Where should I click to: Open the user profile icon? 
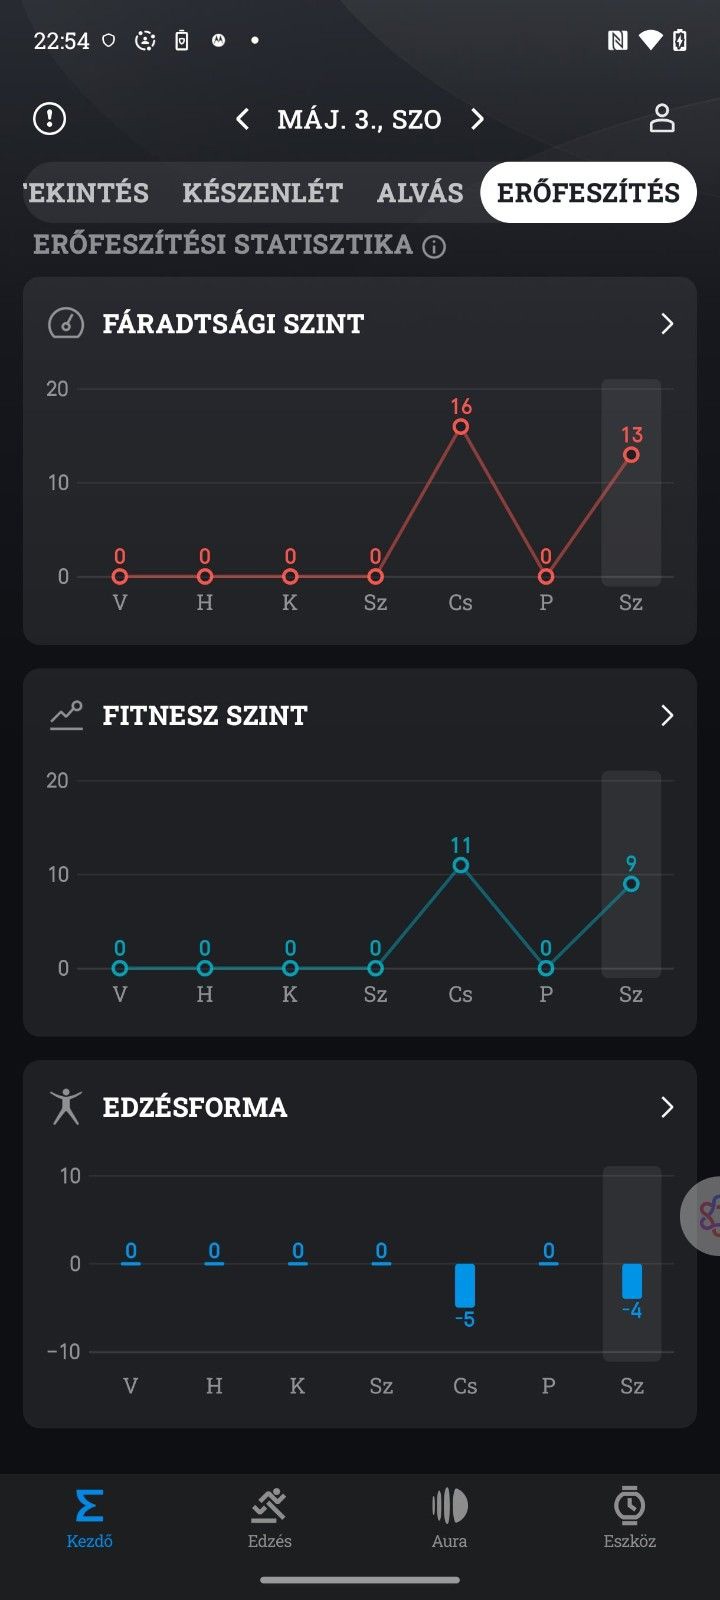click(x=662, y=118)
